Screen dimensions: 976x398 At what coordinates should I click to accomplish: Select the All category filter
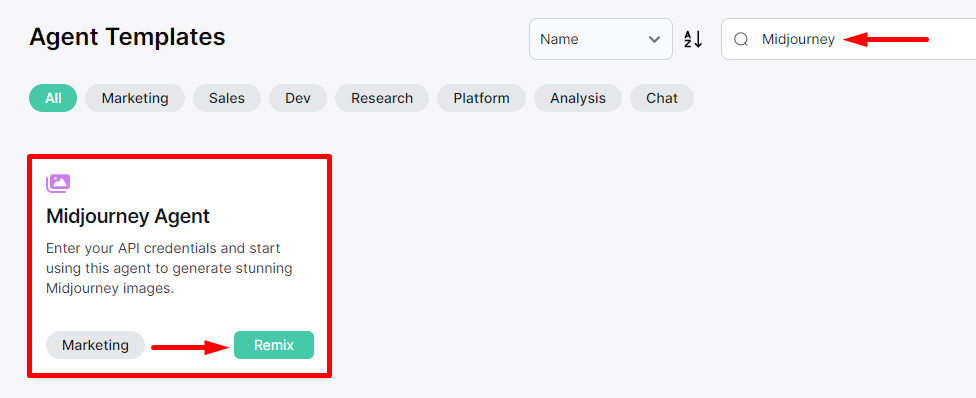(x=53, y=98)
